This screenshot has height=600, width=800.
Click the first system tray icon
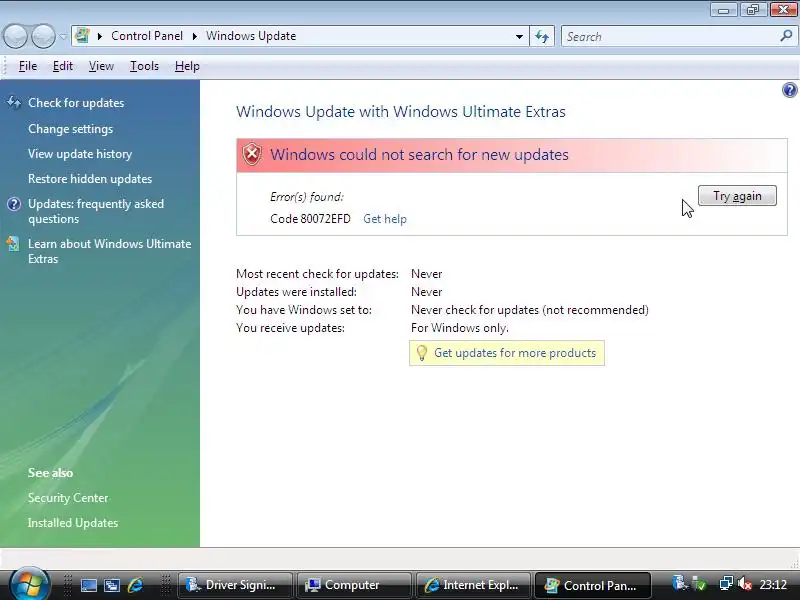[x=680, y=583]
